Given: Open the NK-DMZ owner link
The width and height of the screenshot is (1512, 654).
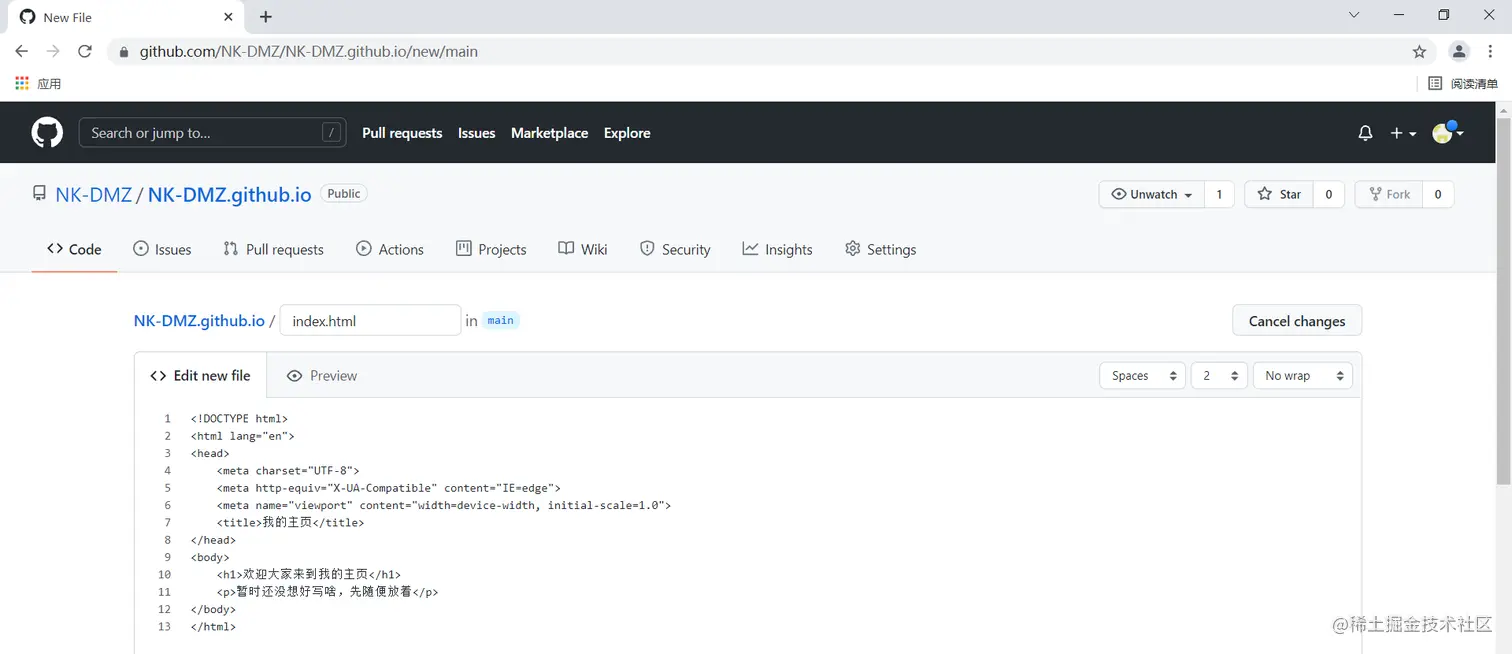Looking at the screenshot, I should 94,195.
